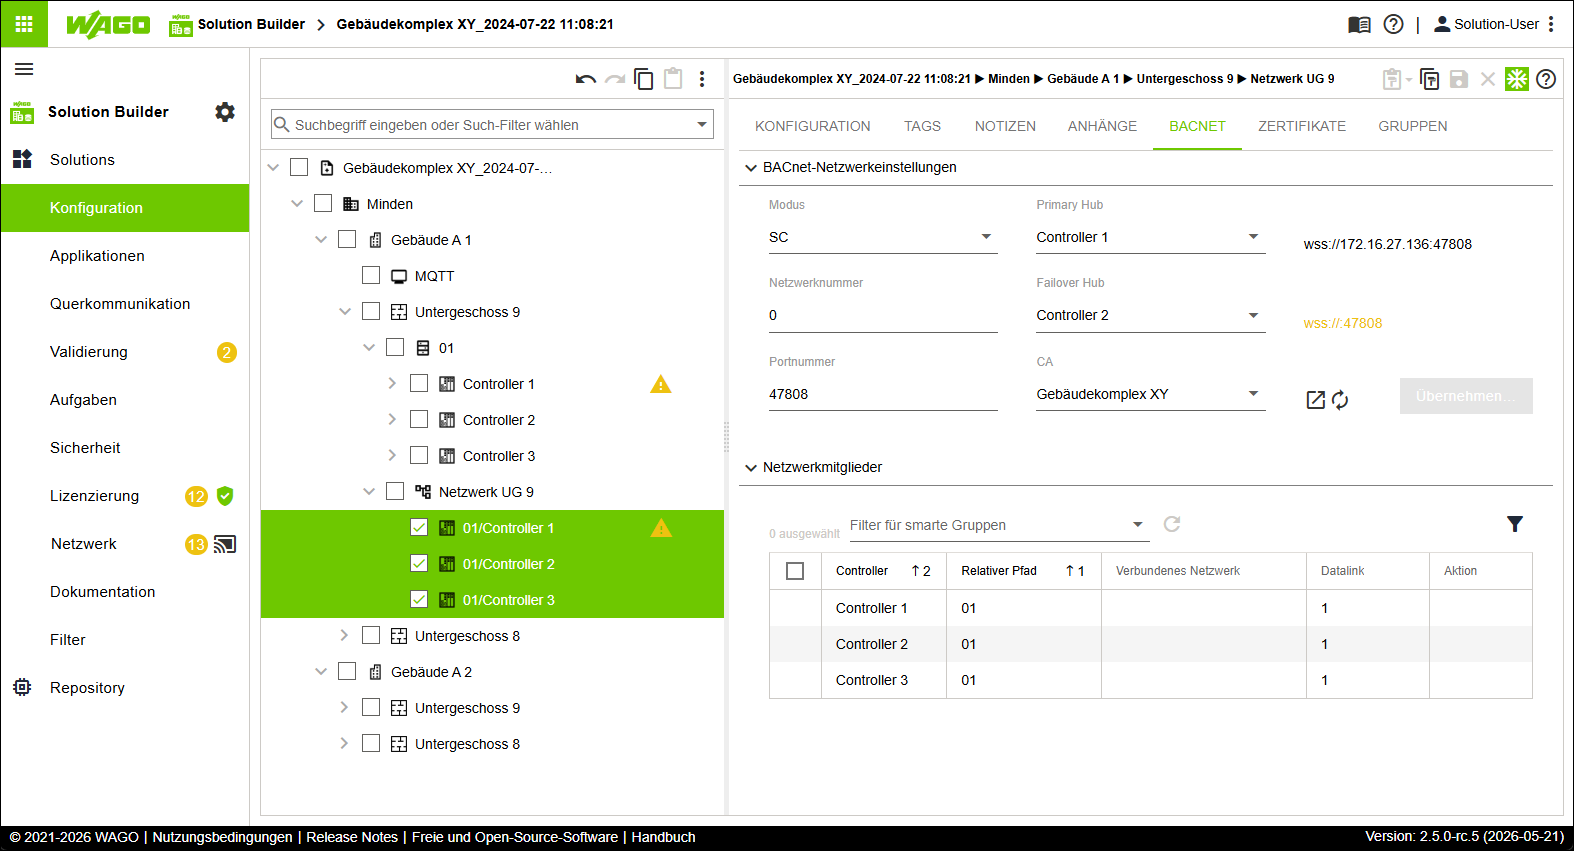Save changes with the disk icon
This screenshot has width=1574, height=851.
coord(1459,79)
